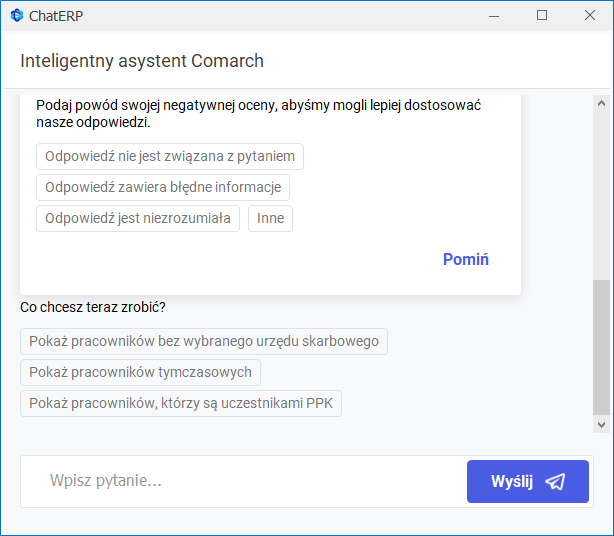The width and height of the screenshot is (614, 536).
Task: Click the scrollbar down arrow
Action: (601, 424)
